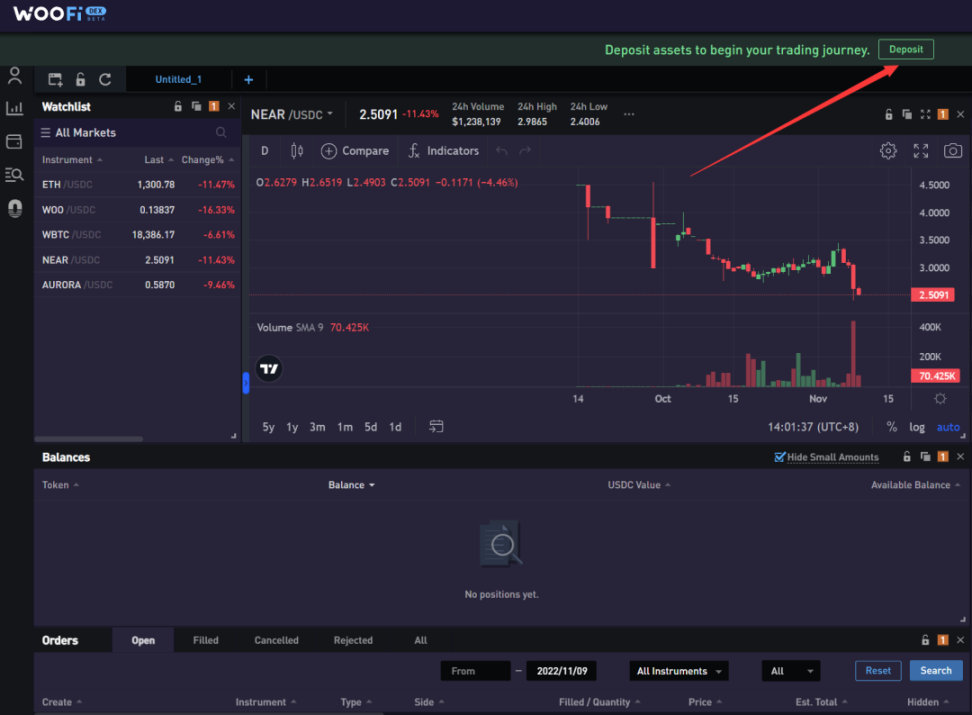Click the refresh workspace icon
The width and height of the screenshot is (972, 715).
tap(105, 79)
